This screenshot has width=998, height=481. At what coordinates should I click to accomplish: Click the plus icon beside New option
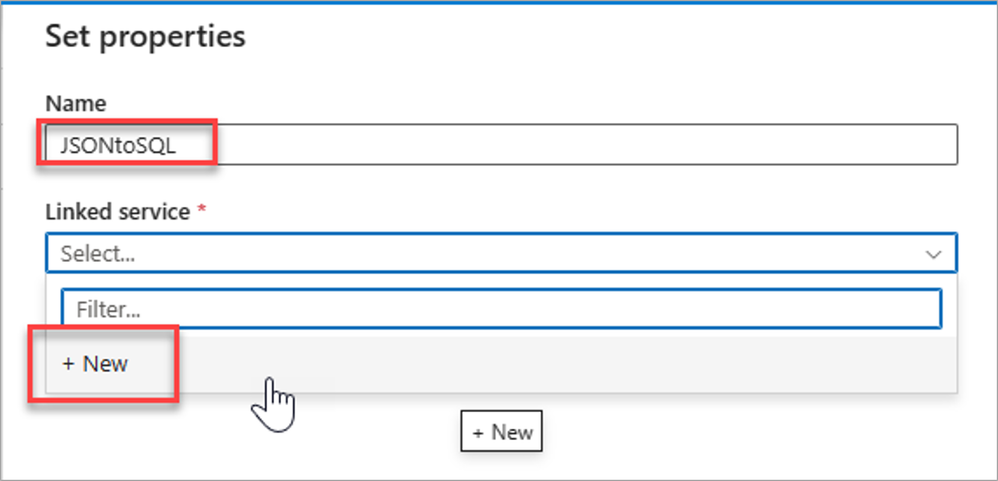pos(69,364)
